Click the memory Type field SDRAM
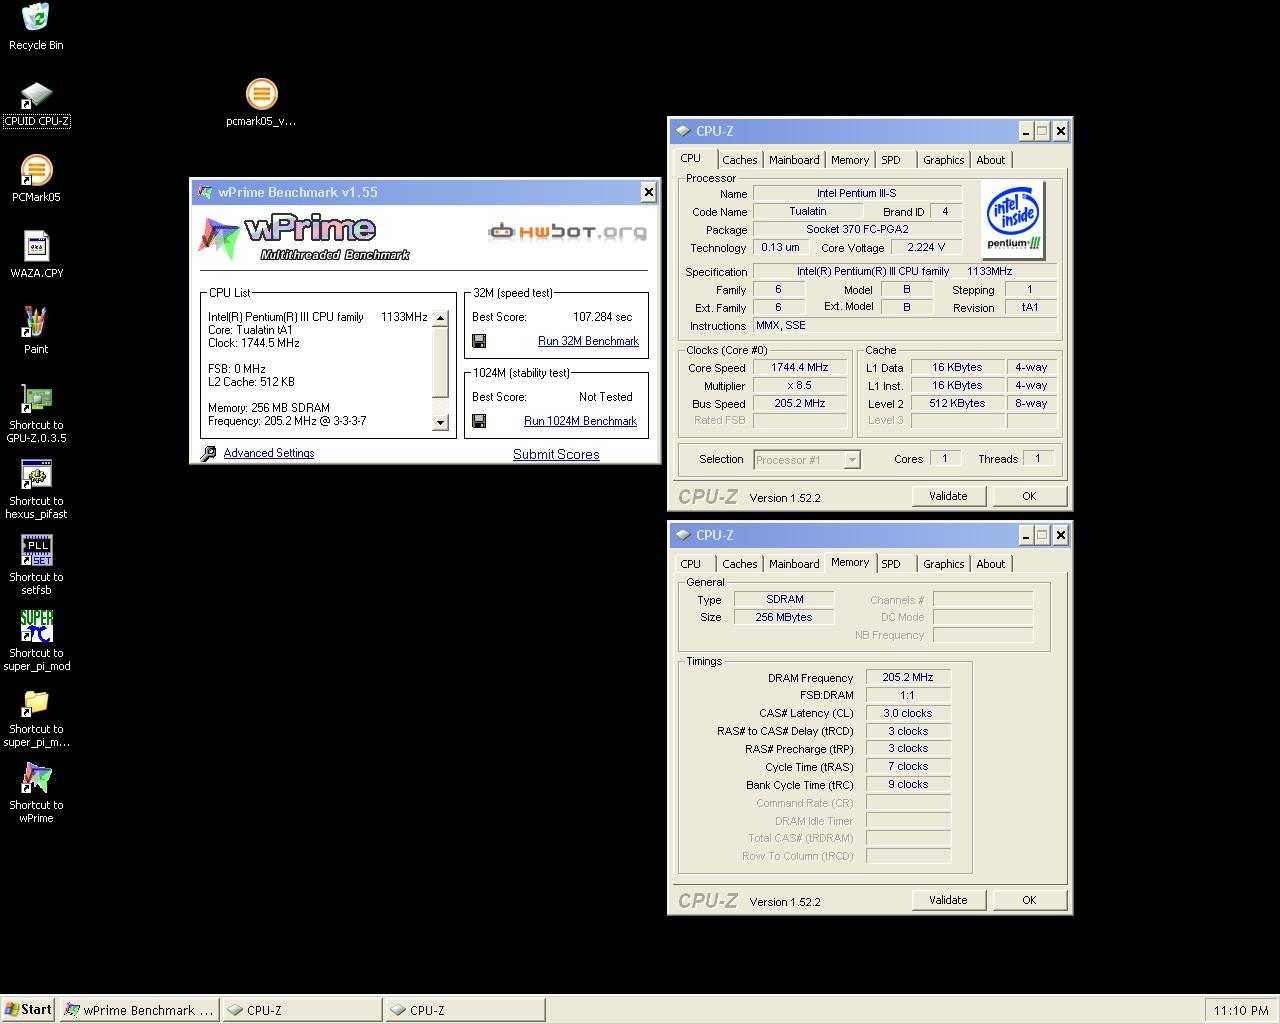The height and width of the screenshot is (1024, 1280). [784, 599]
